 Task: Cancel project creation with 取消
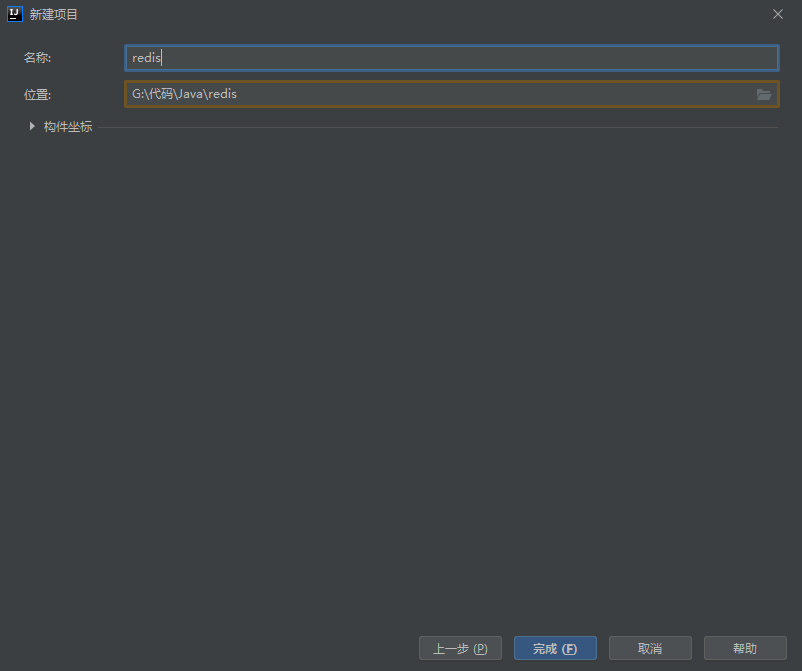650,648
